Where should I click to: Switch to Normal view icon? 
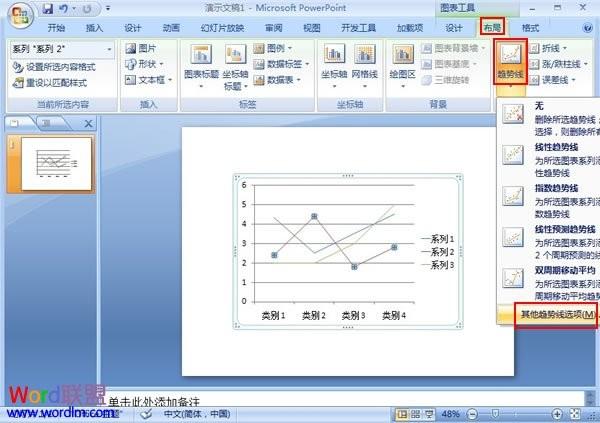click(x=402, y=414)
